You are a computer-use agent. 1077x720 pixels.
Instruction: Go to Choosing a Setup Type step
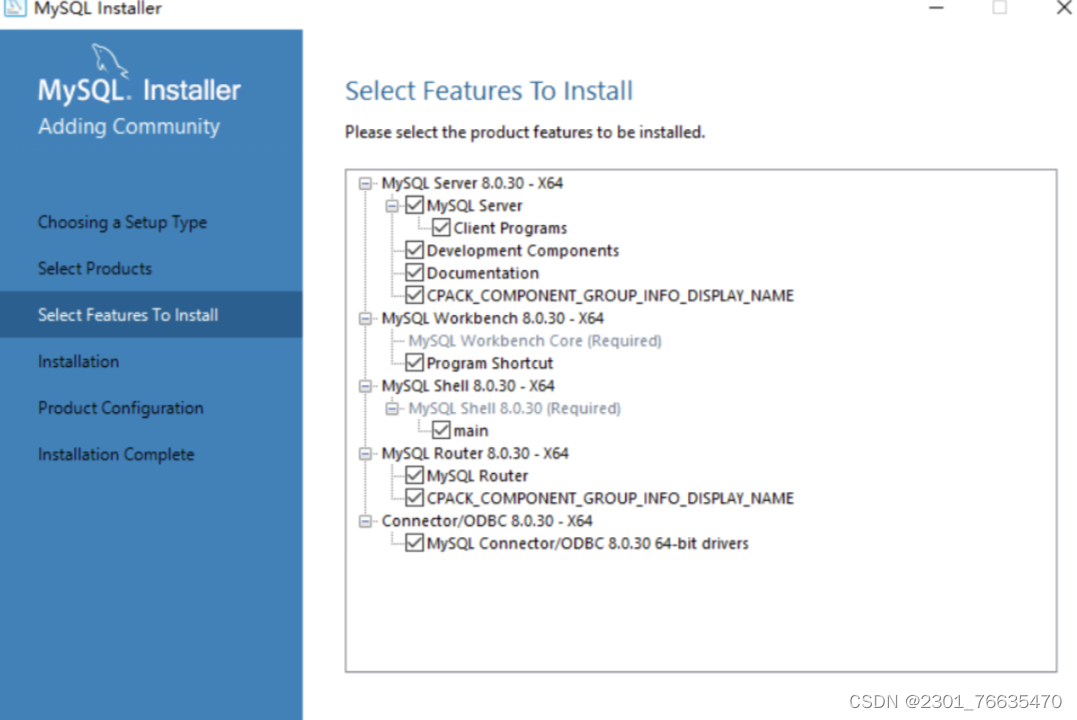point(122,223)
